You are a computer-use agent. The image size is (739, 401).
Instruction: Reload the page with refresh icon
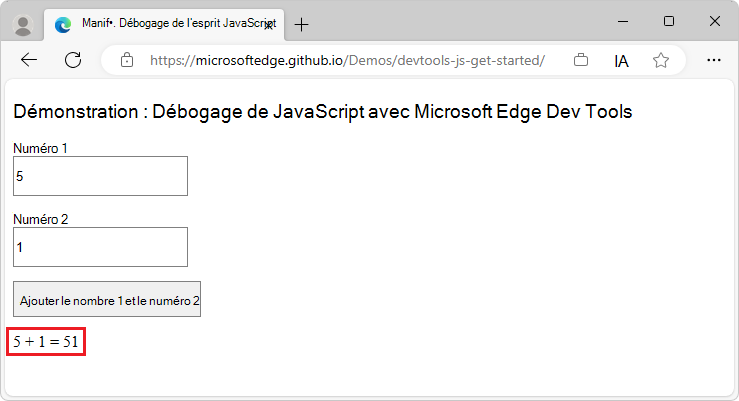73,60
